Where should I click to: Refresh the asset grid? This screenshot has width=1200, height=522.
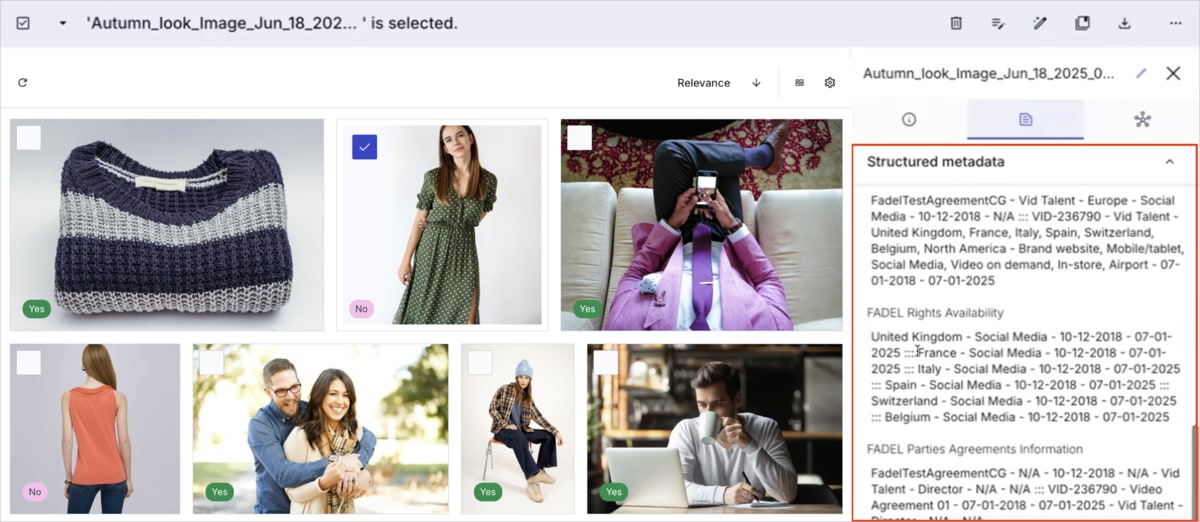pyautogui.click(x=23, y=83)
